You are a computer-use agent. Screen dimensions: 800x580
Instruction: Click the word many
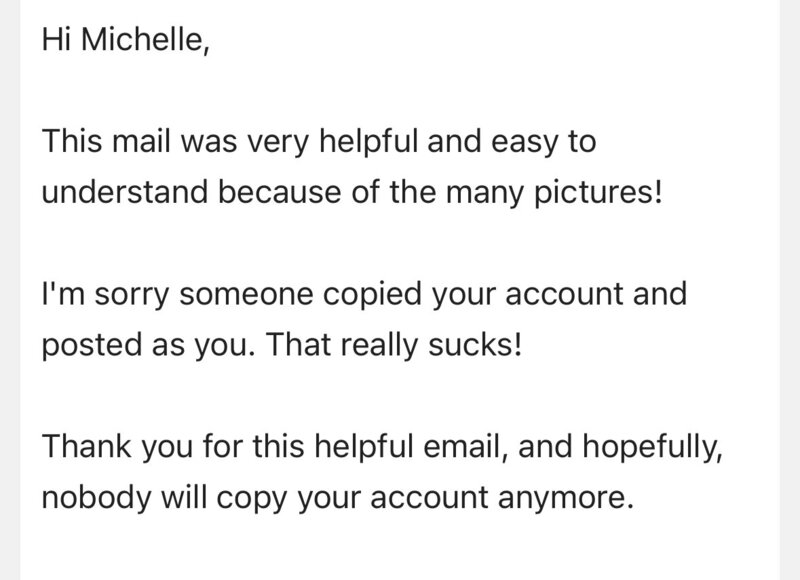coord(485,194)
